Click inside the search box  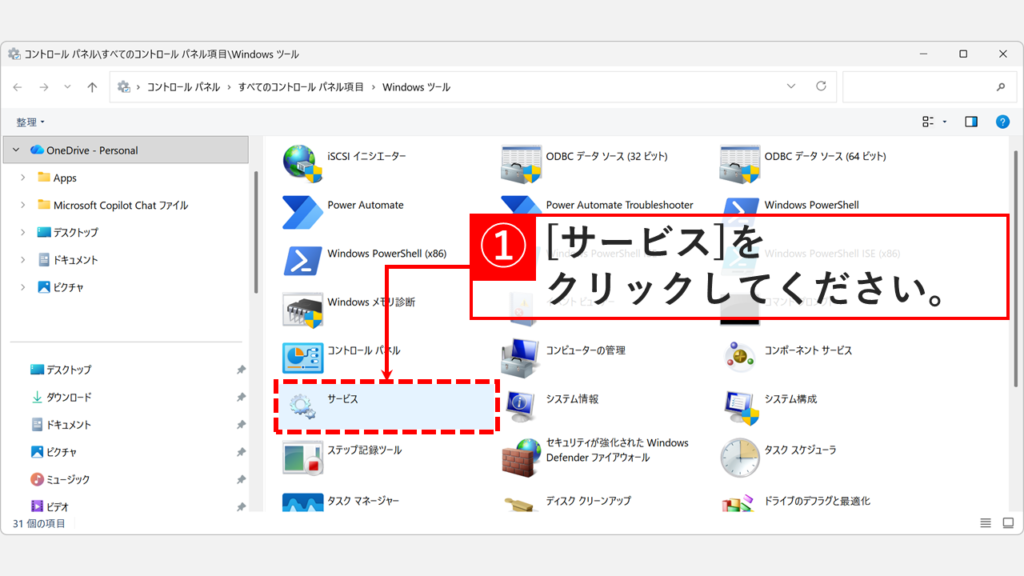click(x=920, y=86)
